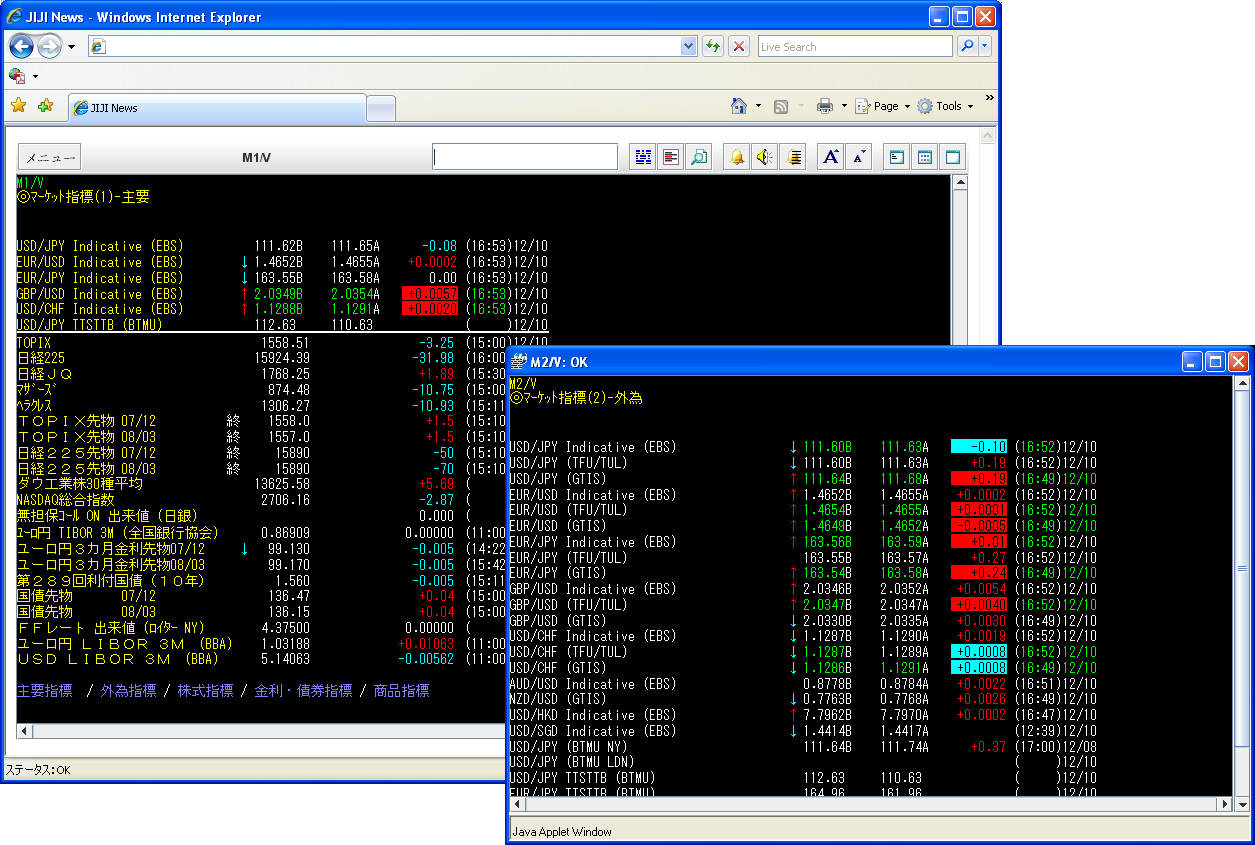Viewport: 1255px width, 845px height.
Task: Click the green Refresh page icon
Action: coord(713,46)
